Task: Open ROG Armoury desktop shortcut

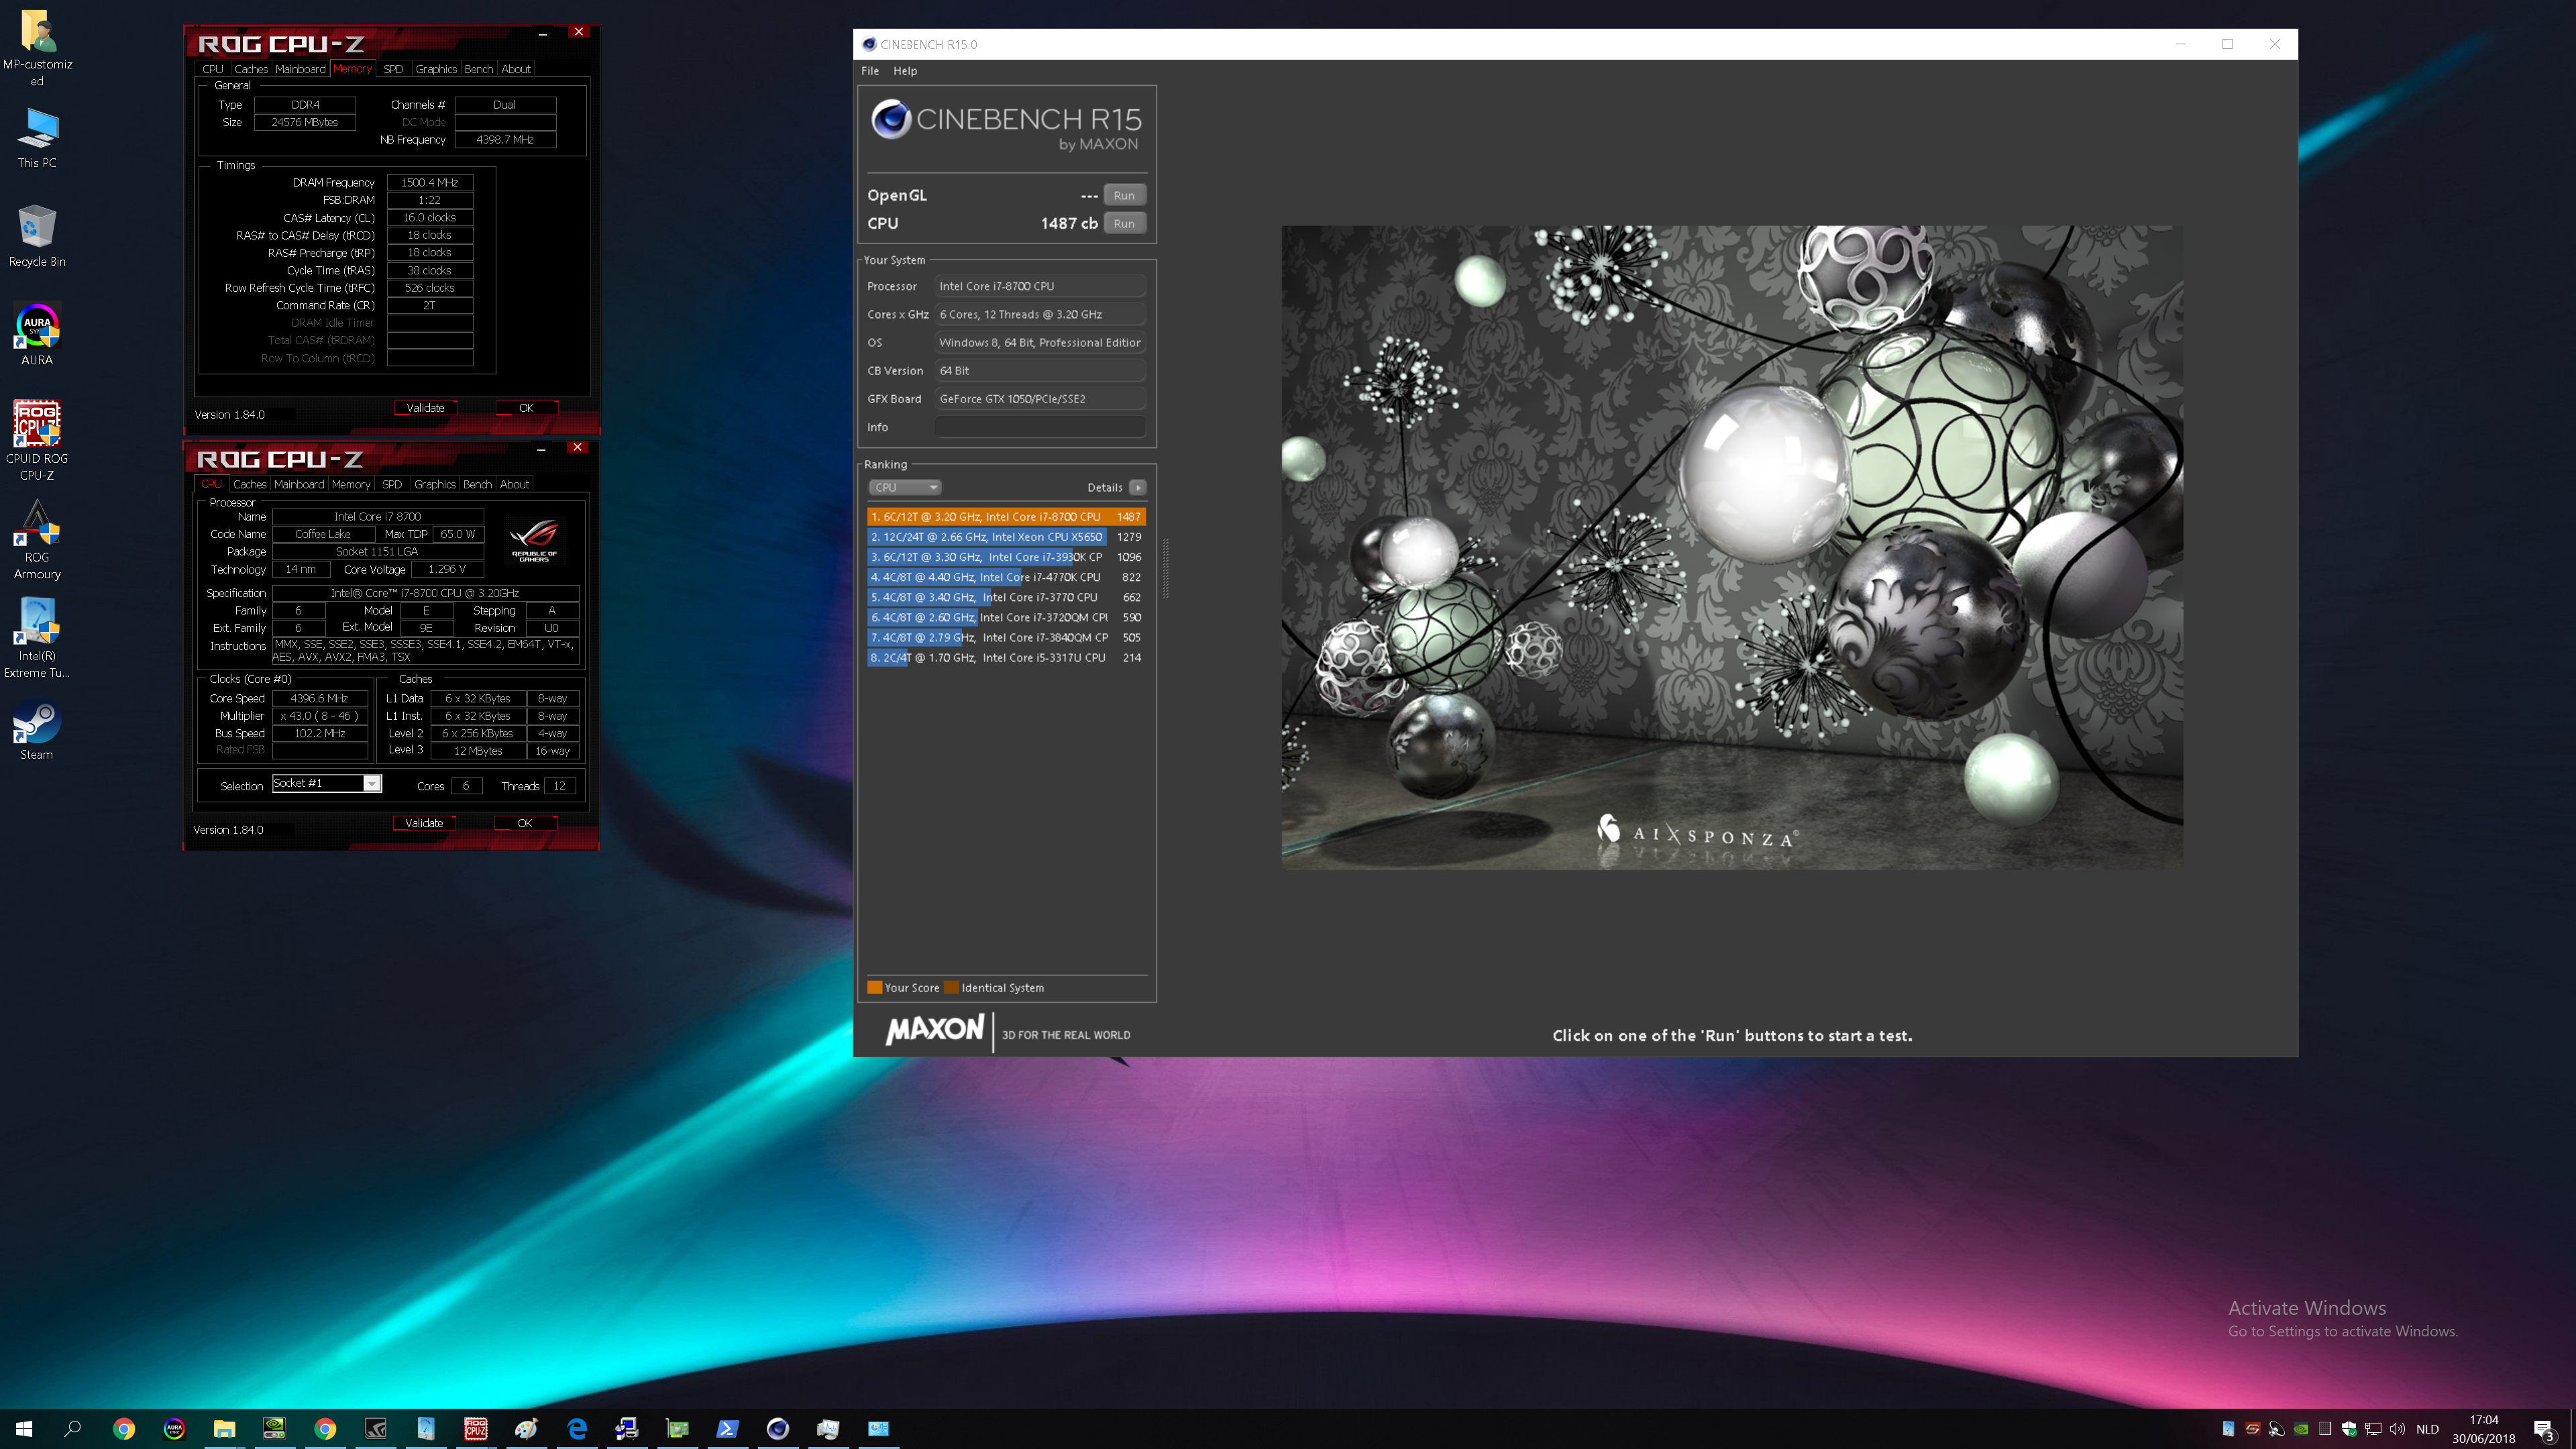Action: point(37,540)
